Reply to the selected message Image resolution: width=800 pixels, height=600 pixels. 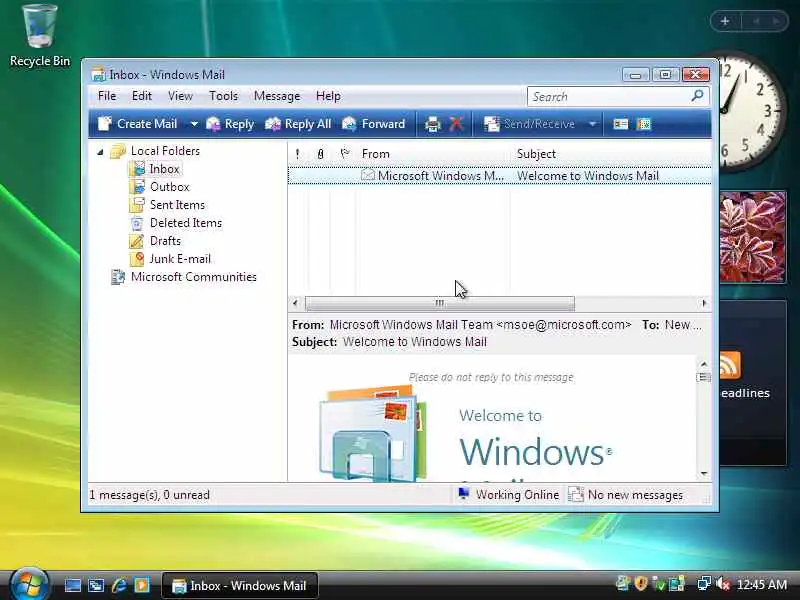coord(230,124)
